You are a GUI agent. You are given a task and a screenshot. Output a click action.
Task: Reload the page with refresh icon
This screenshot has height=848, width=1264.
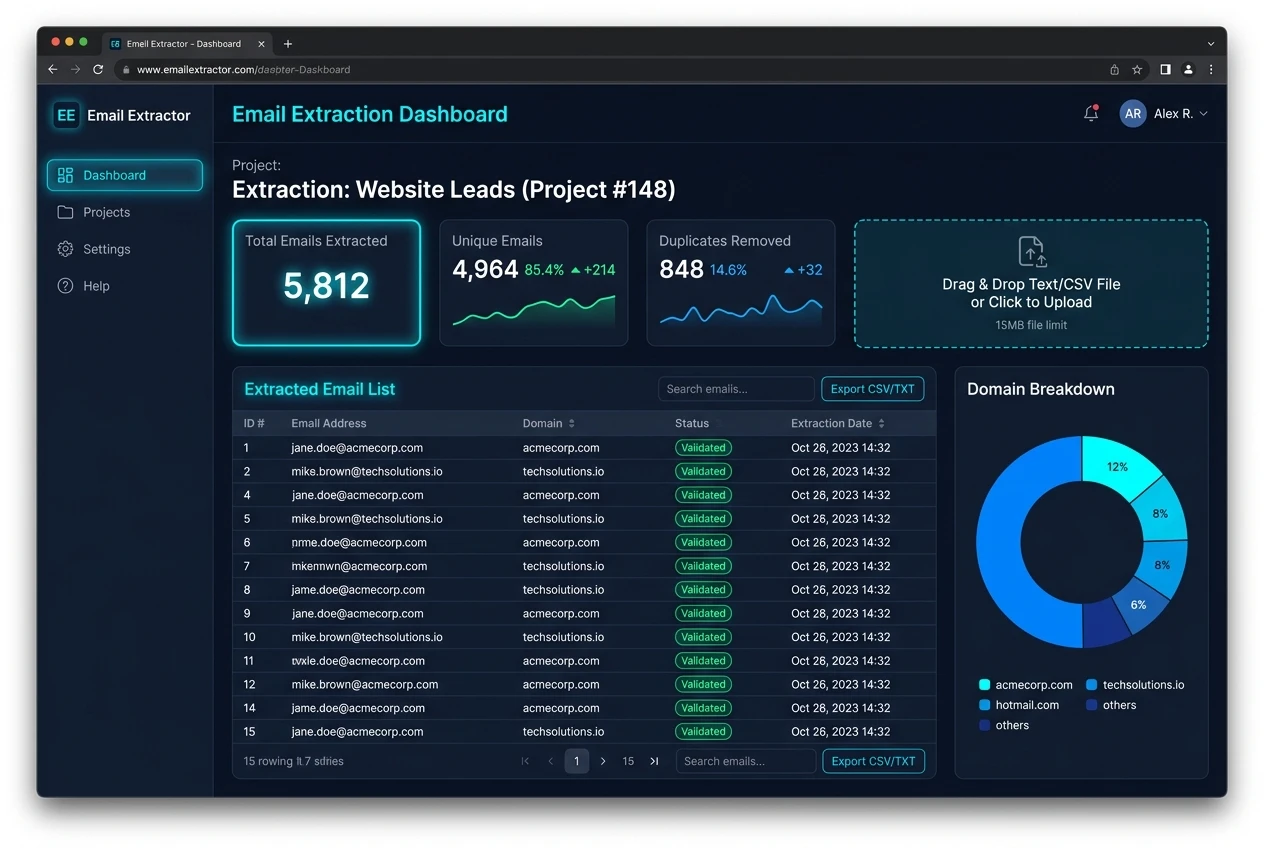(x=98, y=70)
